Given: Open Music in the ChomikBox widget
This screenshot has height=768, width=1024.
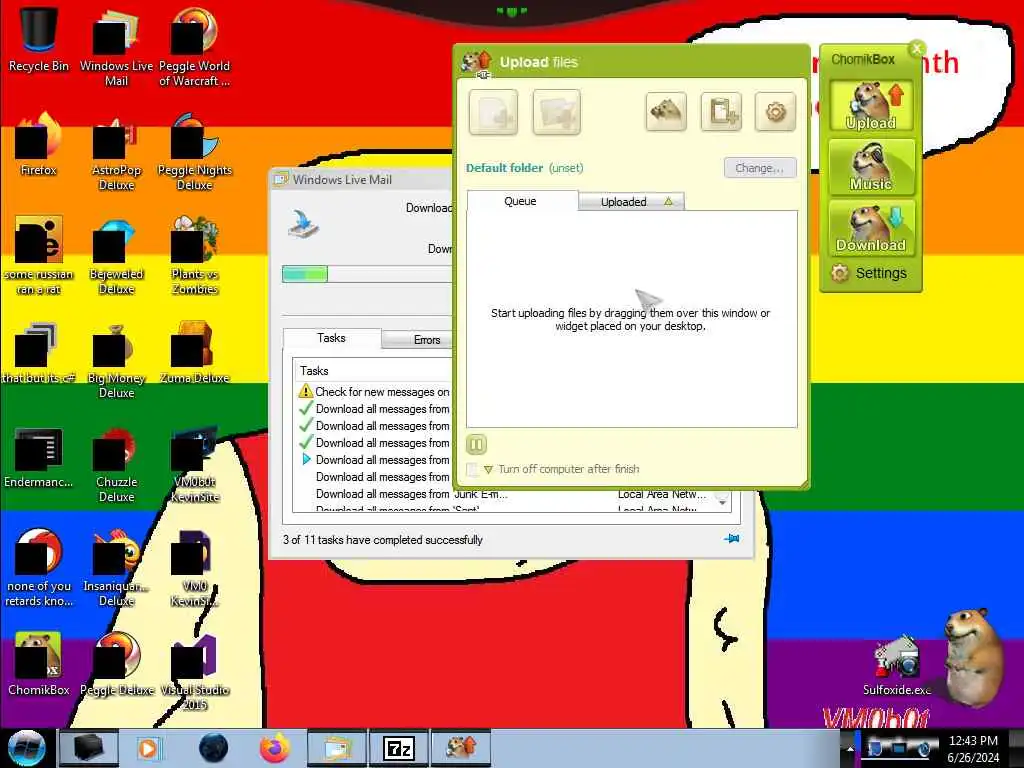Looking at the screenshot, I should (x=871, y=167).
